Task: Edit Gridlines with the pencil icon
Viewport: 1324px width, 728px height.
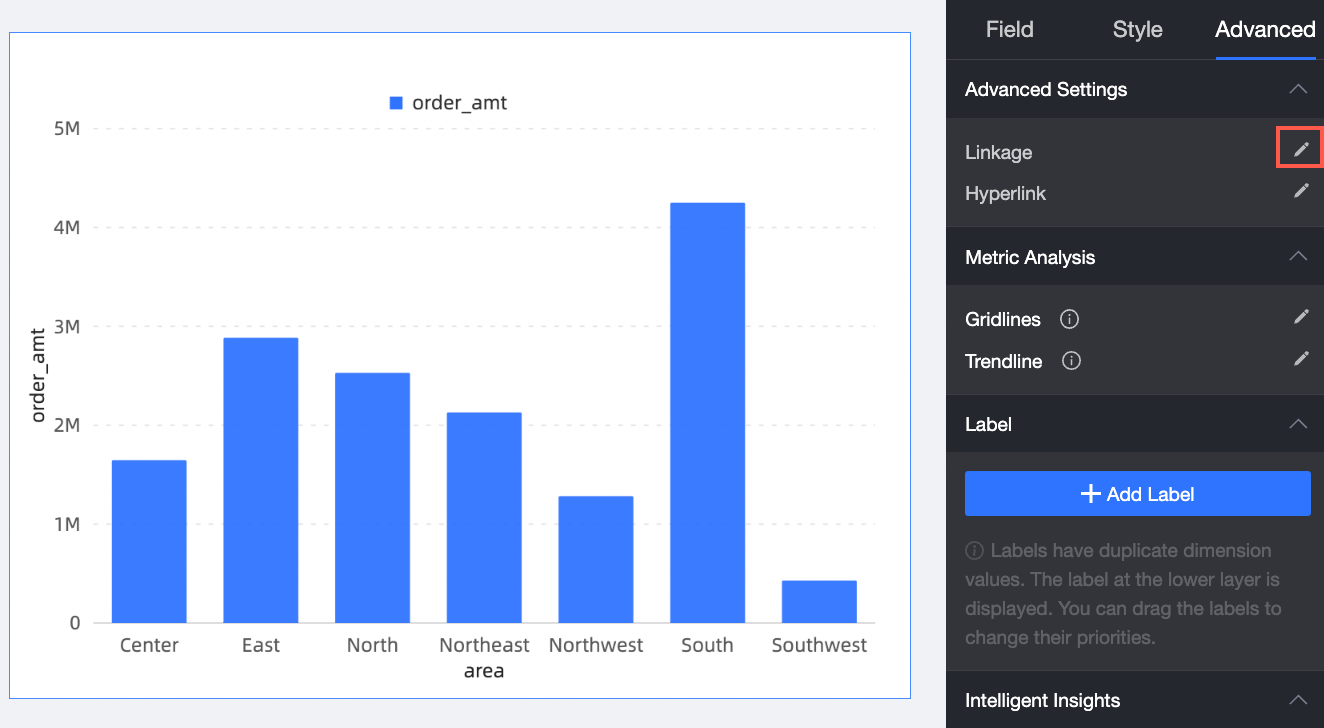Action: (x=1300, y=317)
